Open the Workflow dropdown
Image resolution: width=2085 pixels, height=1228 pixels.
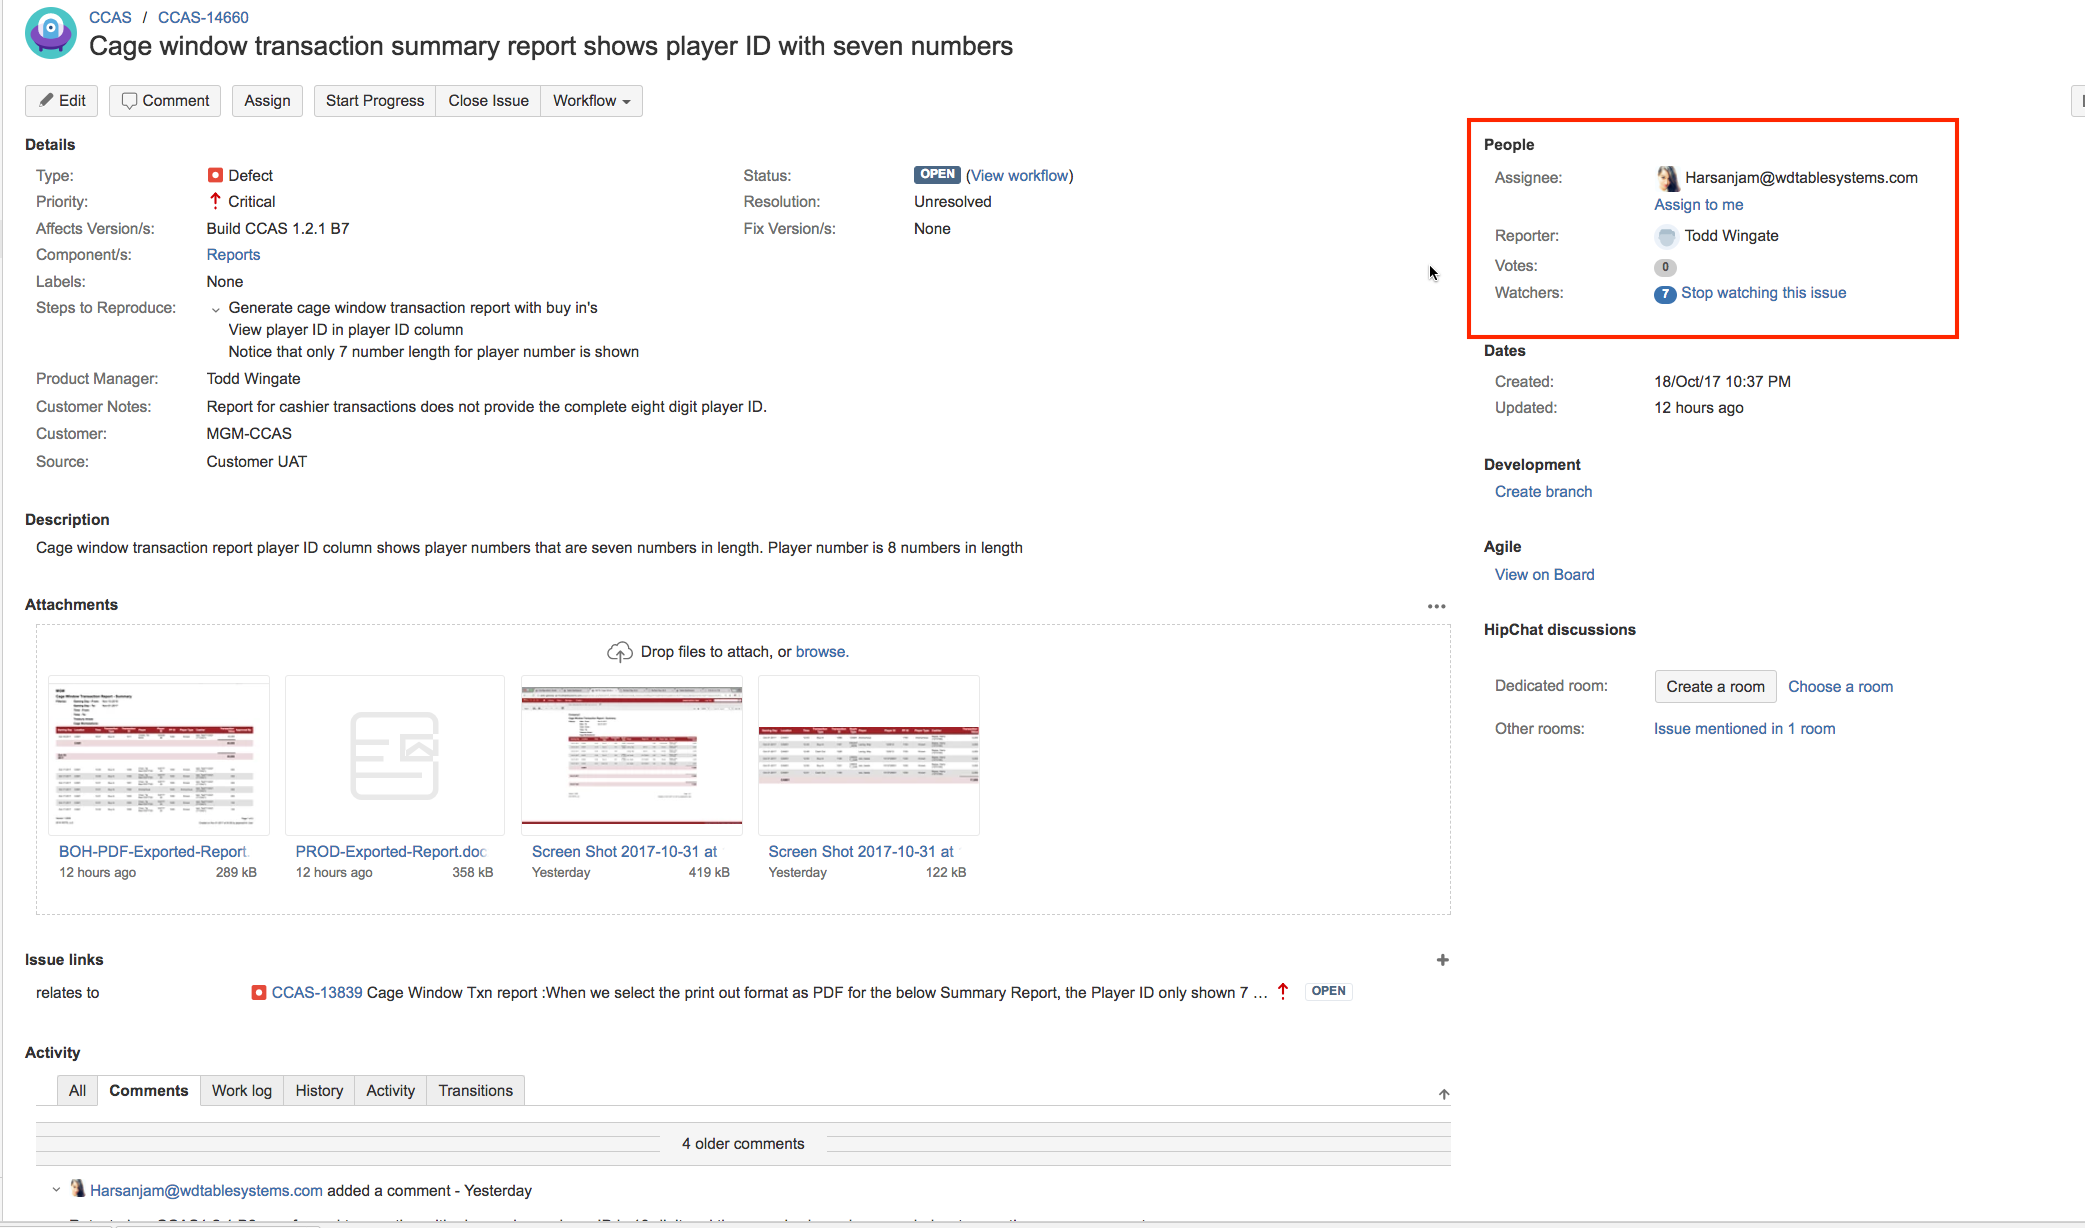point(591,101)
